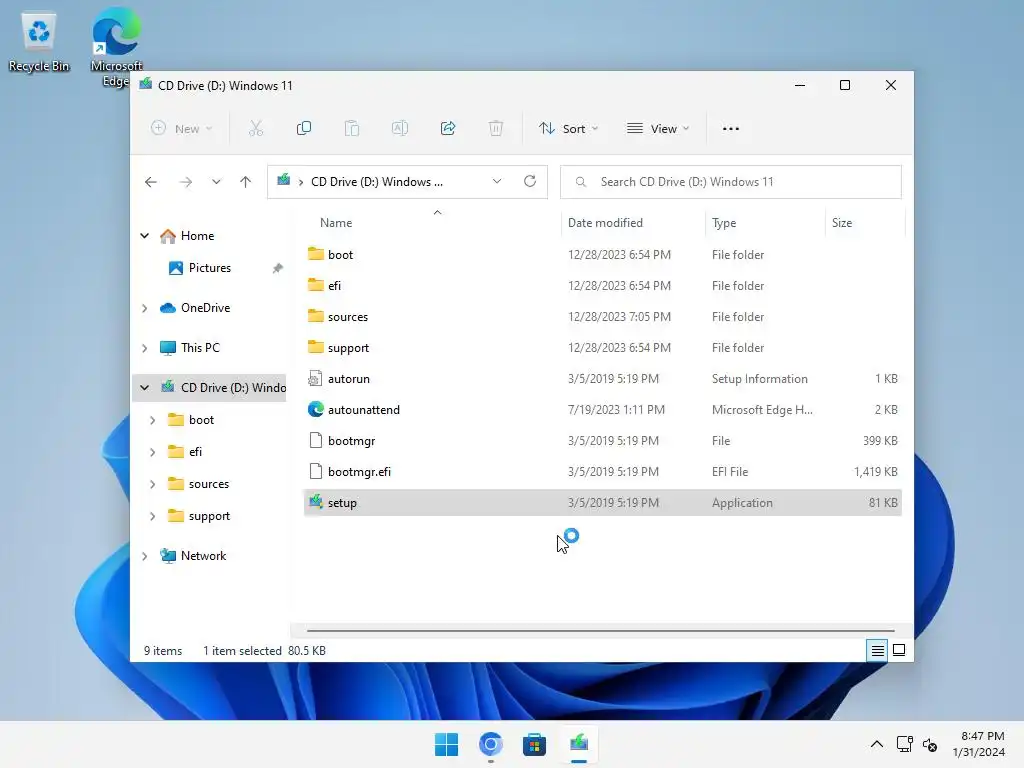Image resolution: width=1024 pixels, height=768 pixels.
Task: Click the Rename icon in the toolbar
Action: point(400,129)
